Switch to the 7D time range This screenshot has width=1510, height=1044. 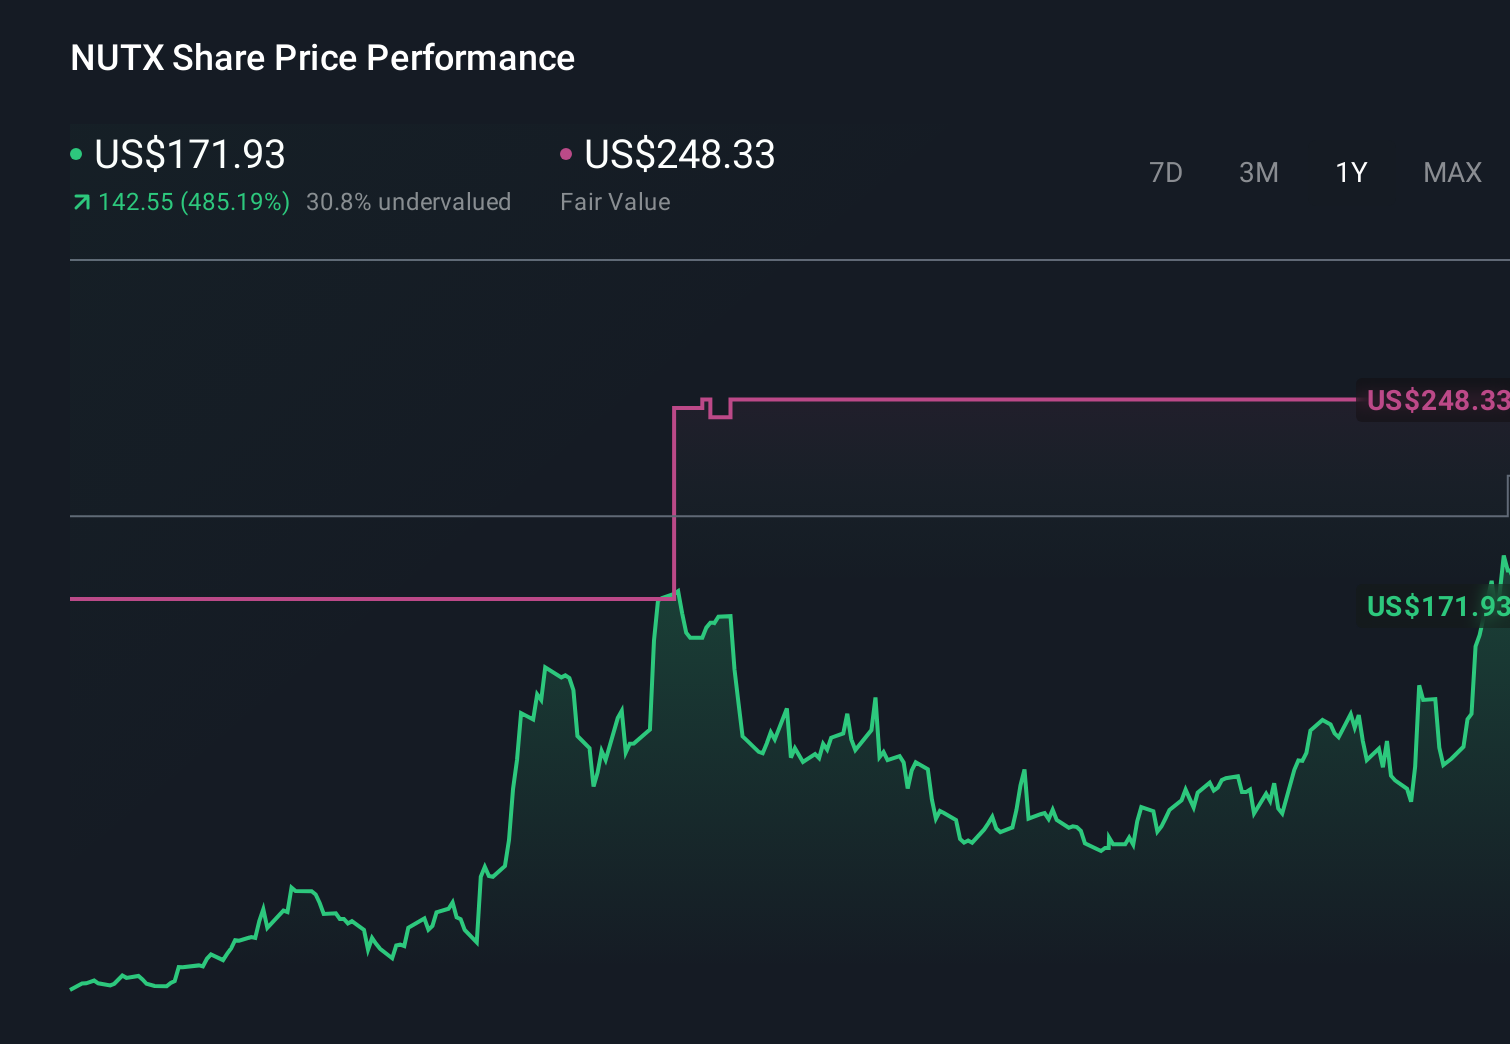pyautogui.click(x=1166, y=172)
